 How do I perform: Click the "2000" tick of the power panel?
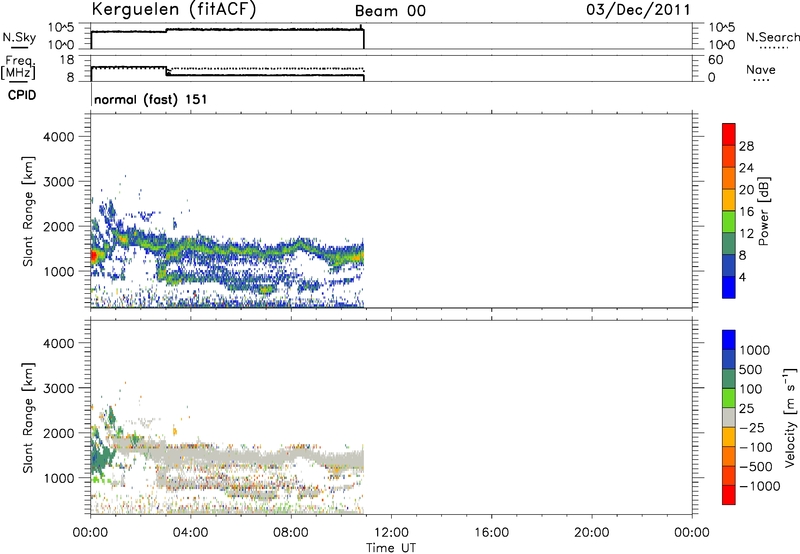[59, 226]
